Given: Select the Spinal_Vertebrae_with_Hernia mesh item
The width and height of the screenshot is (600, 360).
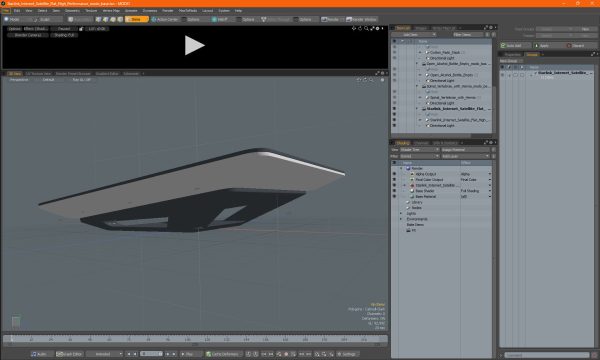Looking at the screenshot, I should pos(453,98).
